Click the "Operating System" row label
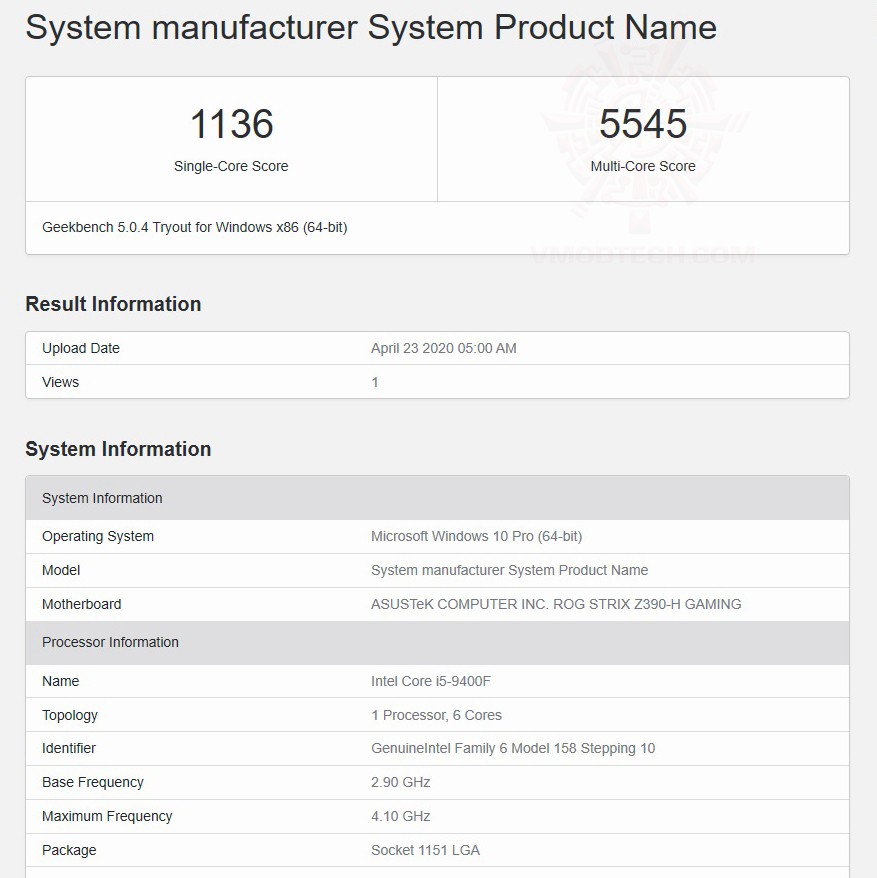The image size is (877, 878). [98, 536]
